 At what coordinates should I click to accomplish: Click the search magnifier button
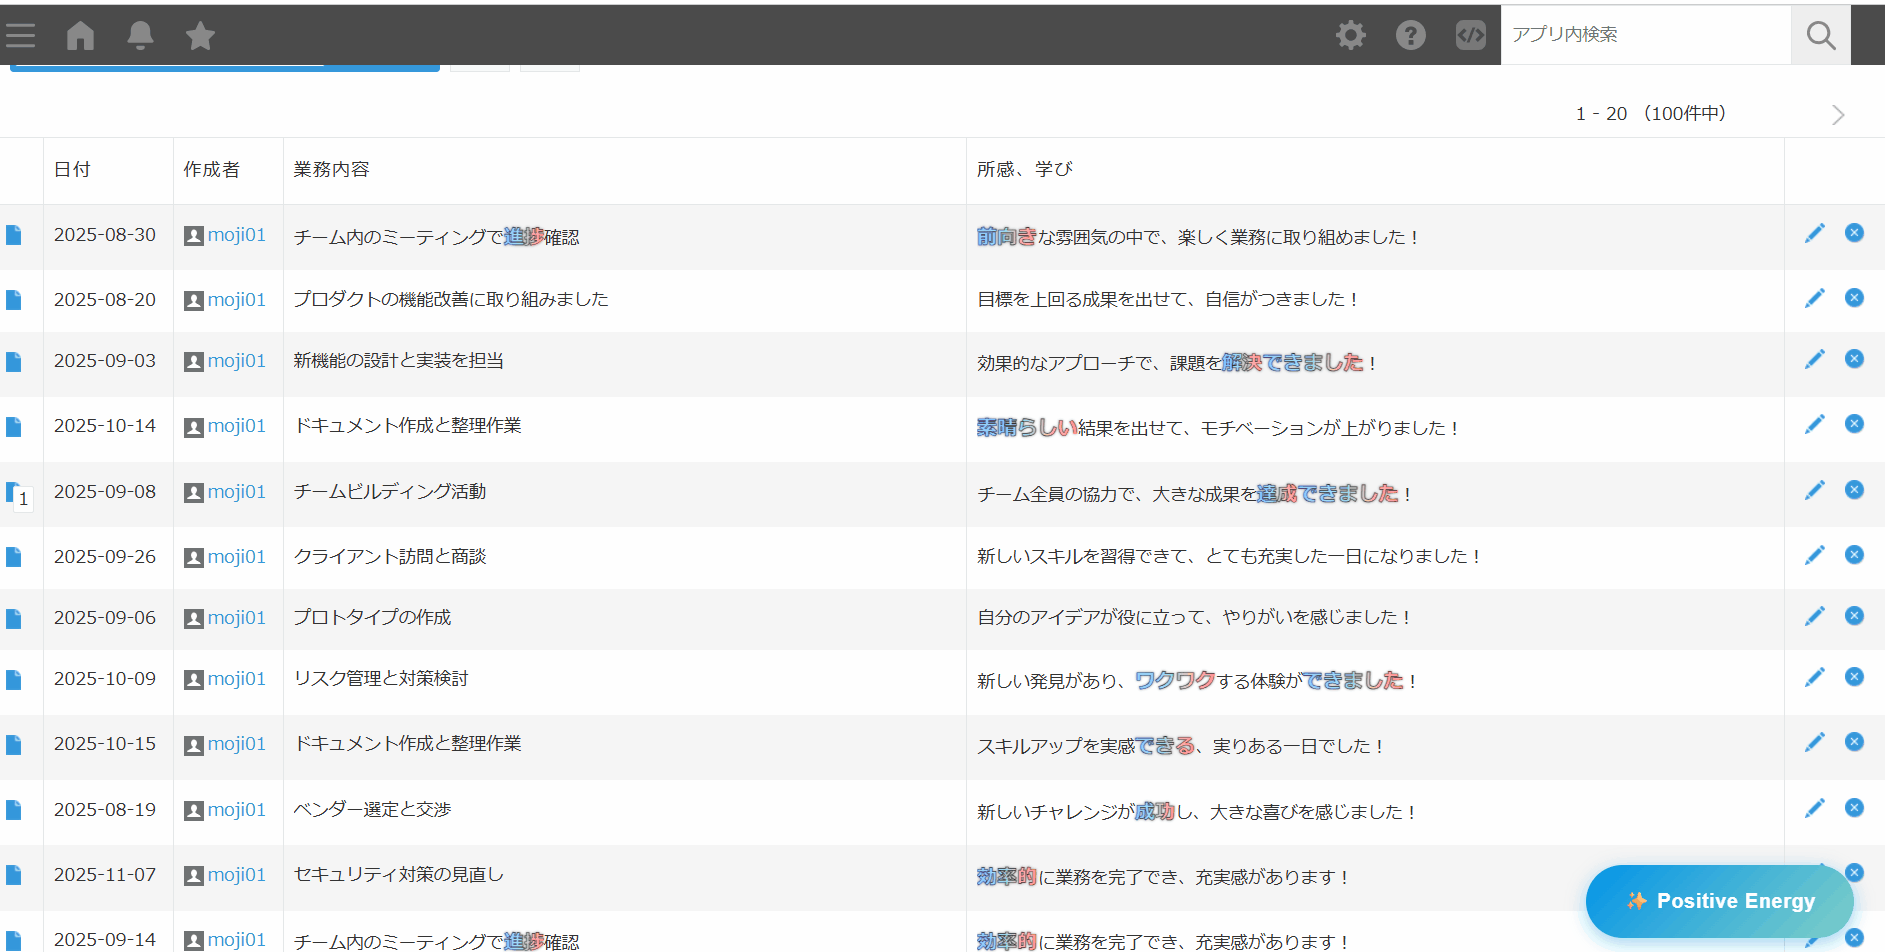pos(1820,36)
